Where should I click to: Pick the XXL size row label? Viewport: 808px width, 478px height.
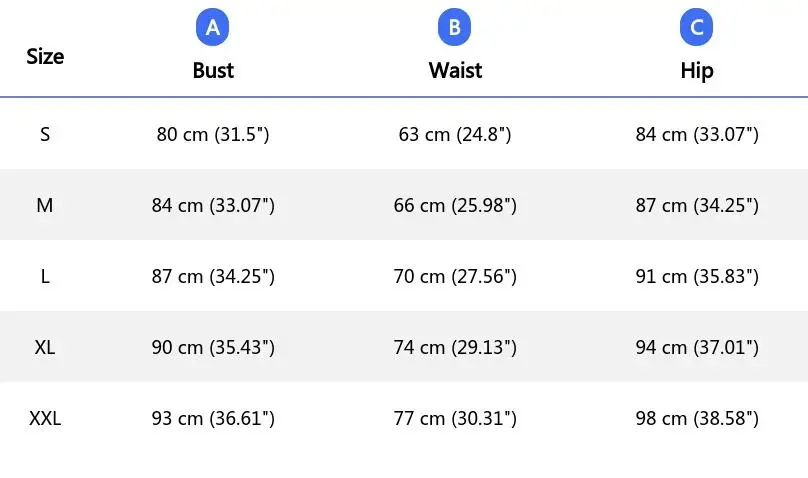(x=45, y=418)
